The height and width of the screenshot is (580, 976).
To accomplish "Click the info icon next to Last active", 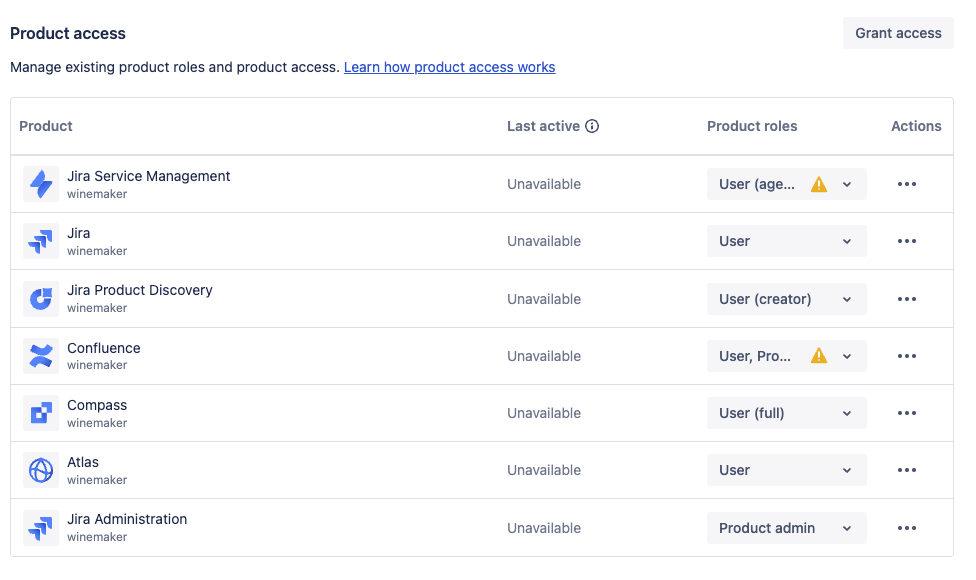I will click(593, 125).
